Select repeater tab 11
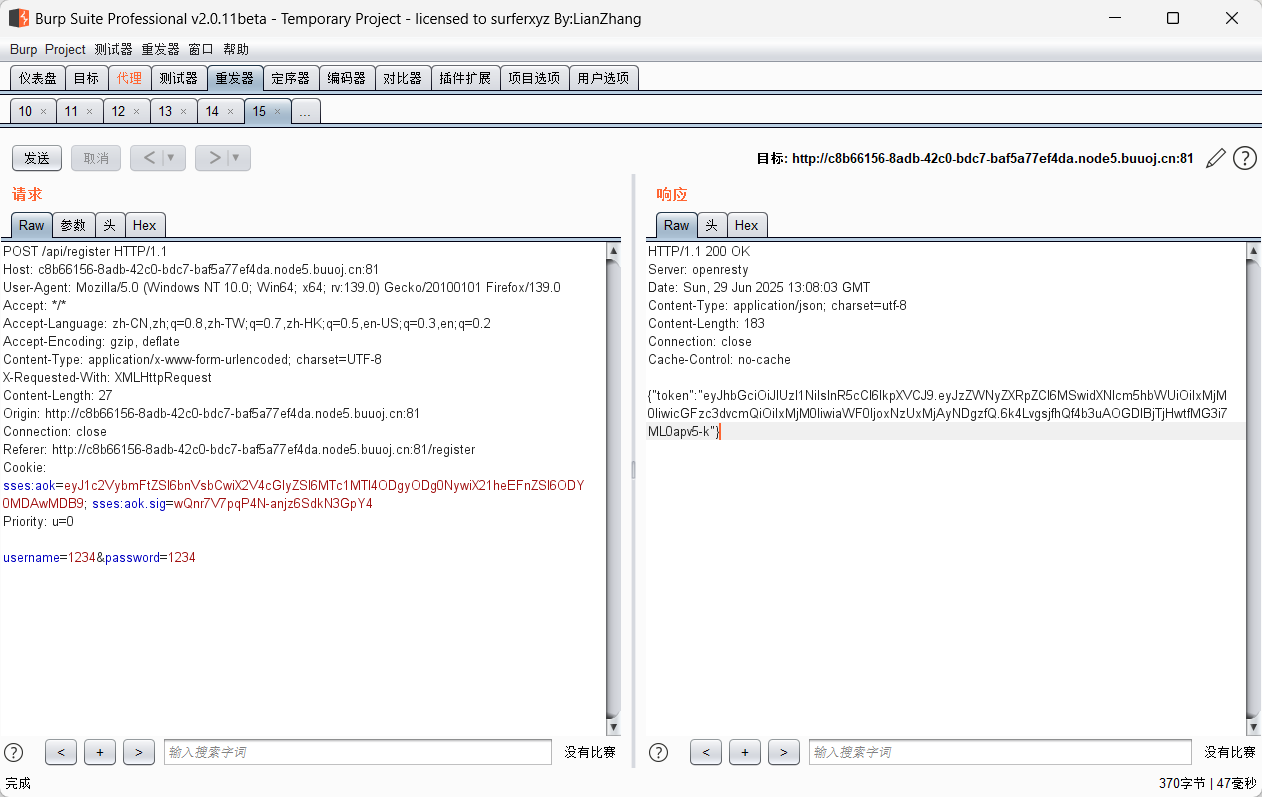The width and height of the screenshot is (1262, 797). tap(71, 111)
